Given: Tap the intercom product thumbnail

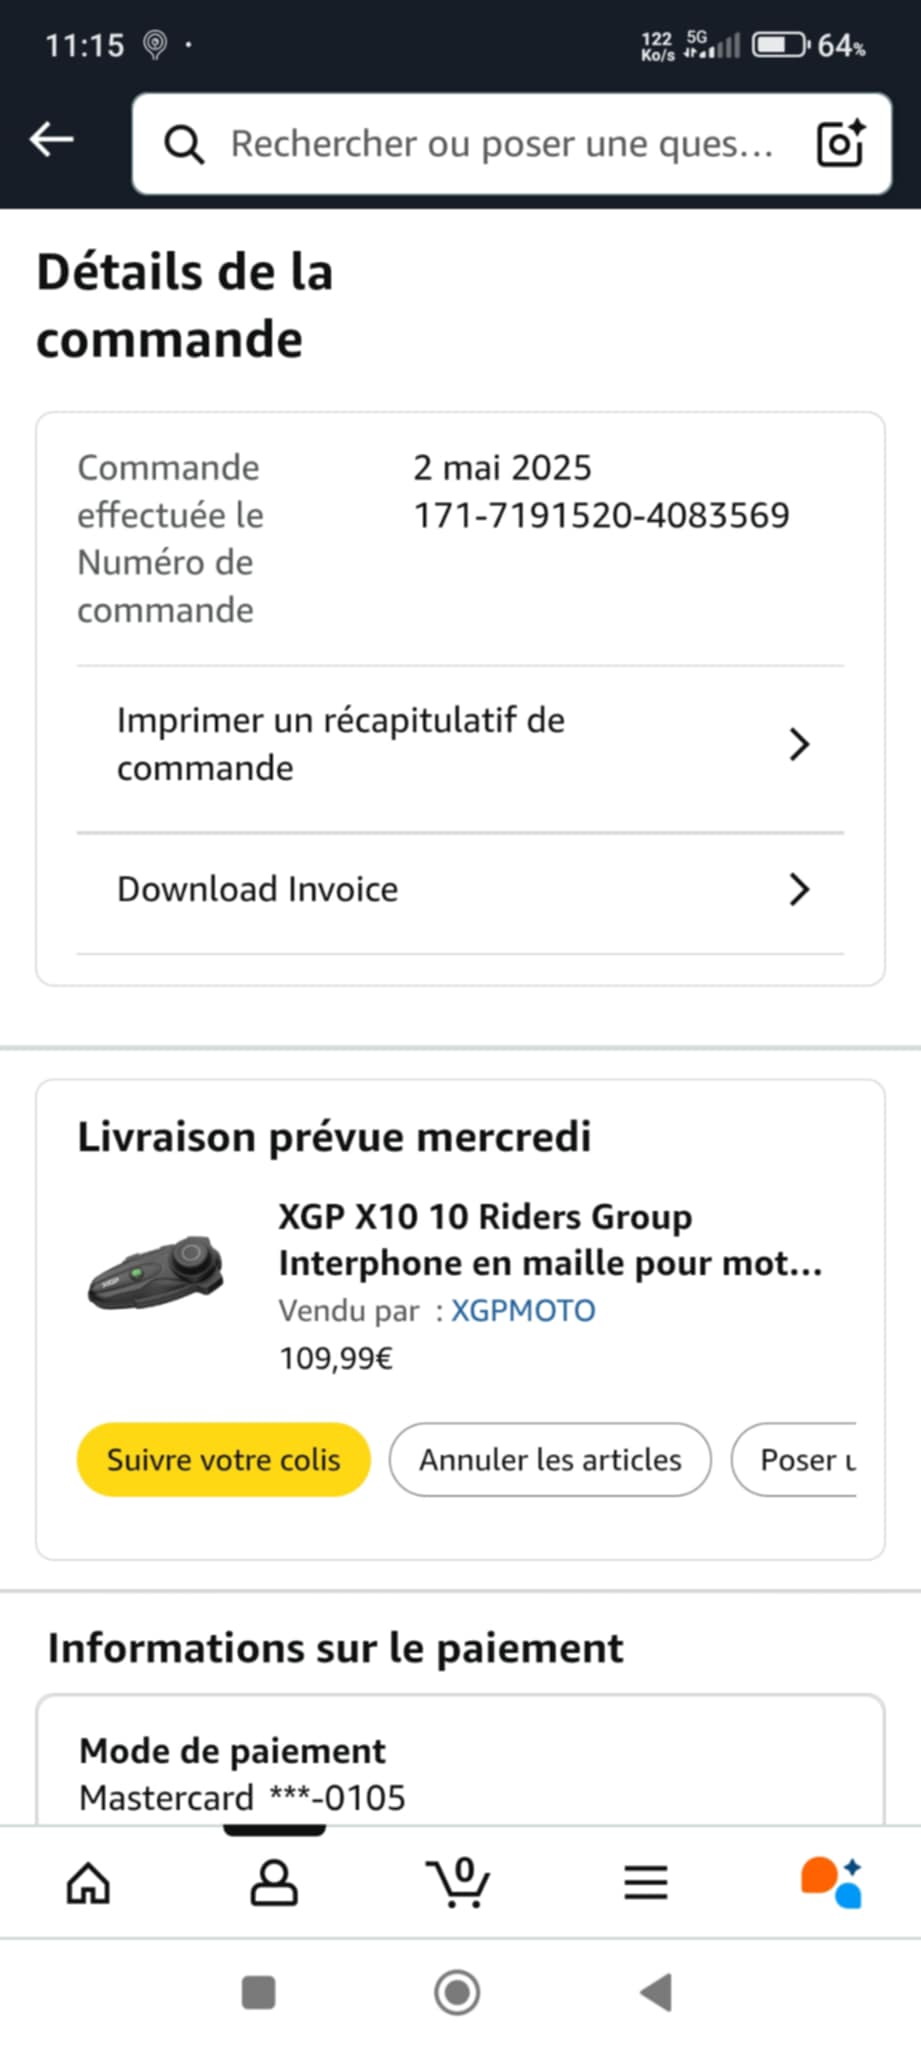Looking at the screenshot, I should [x=157, y=1271].
